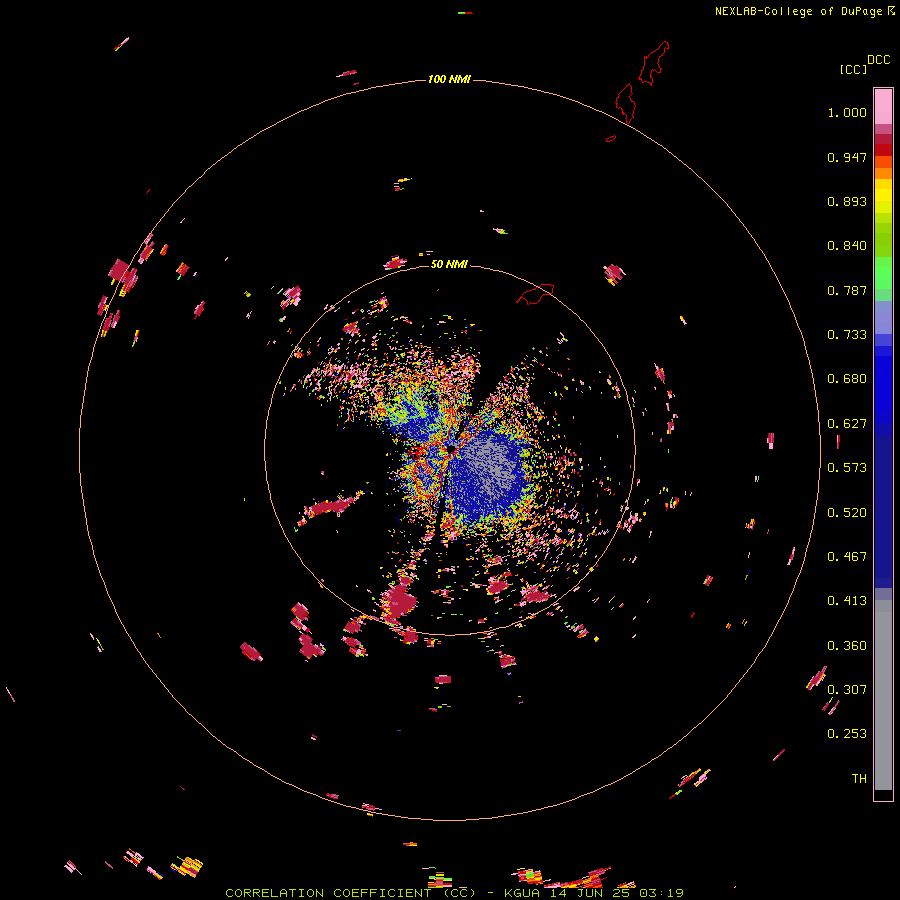The image size is (900, 900).
Task: Click the 1.000 scale value
Action: pyautogui.click(x=847, y=112)
